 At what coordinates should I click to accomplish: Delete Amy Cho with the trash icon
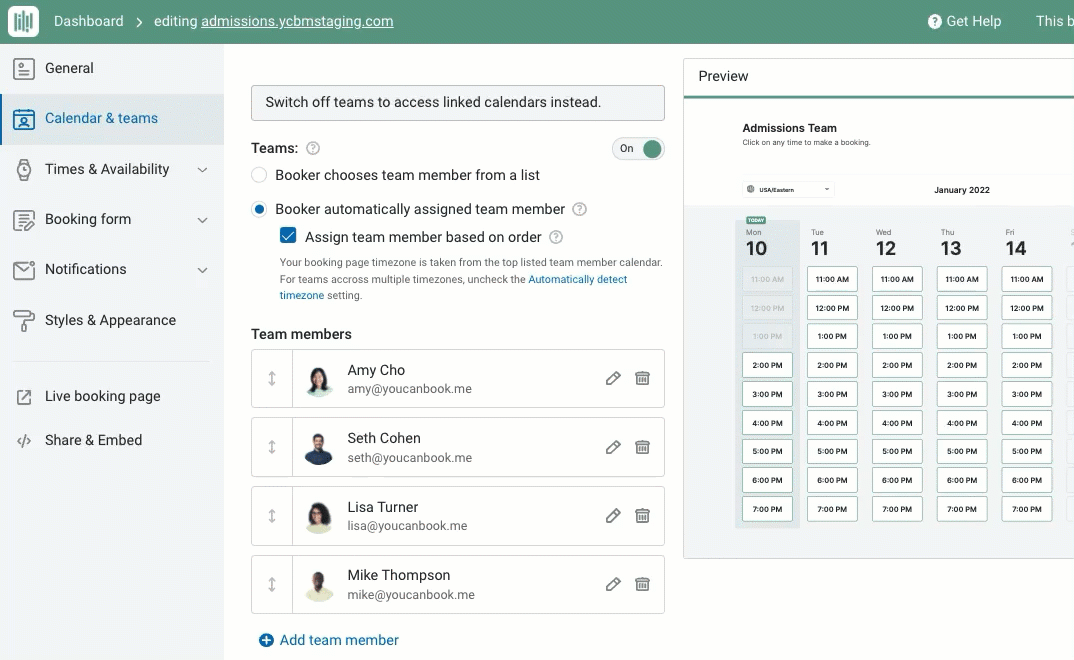642,379
